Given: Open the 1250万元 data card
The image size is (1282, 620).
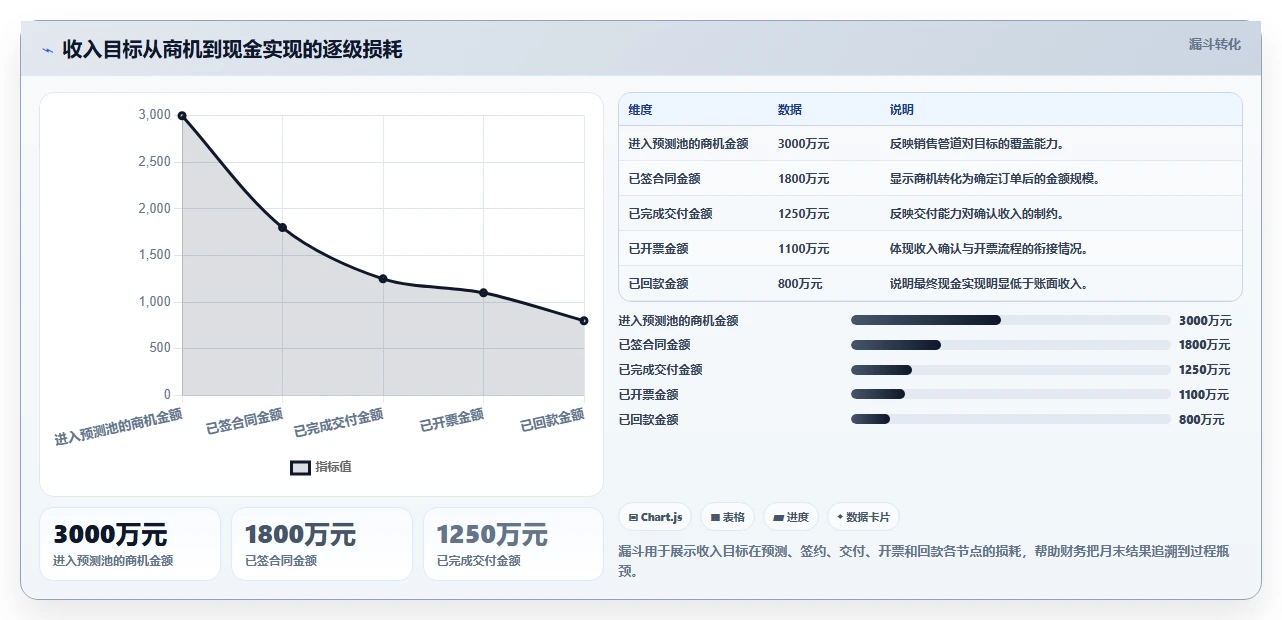Looking at the screenshot, I should coord(514,544).
